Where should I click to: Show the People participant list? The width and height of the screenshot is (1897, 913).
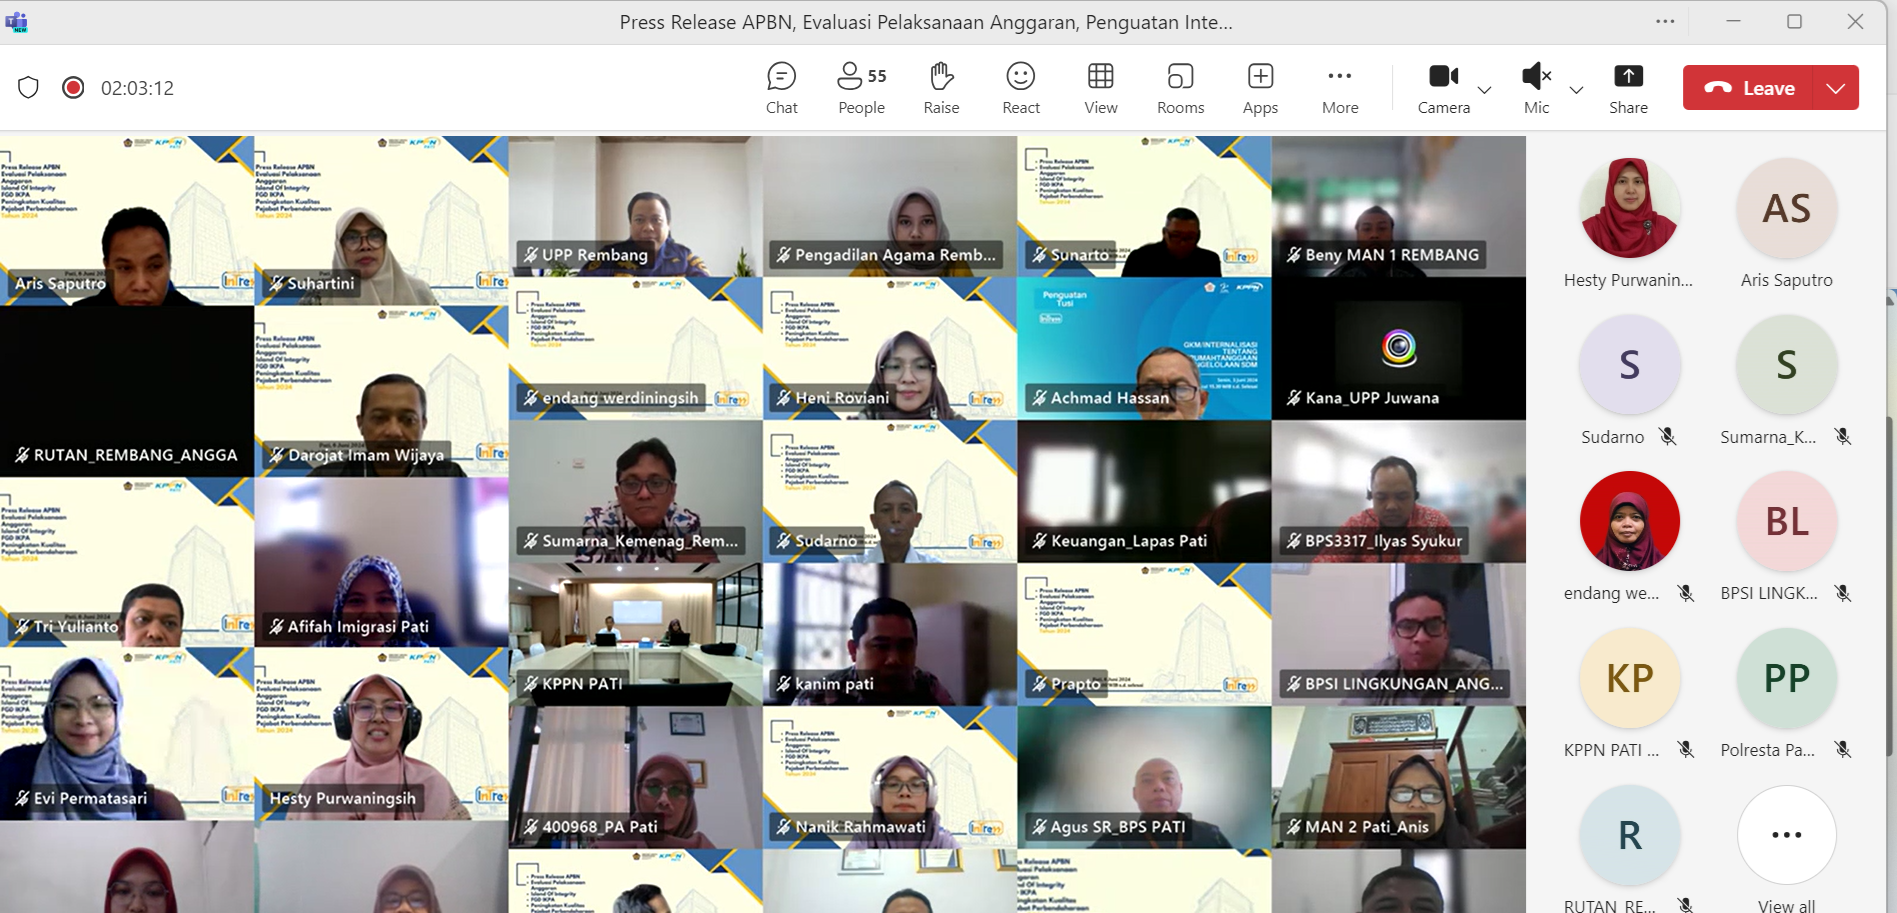(861, 88)
